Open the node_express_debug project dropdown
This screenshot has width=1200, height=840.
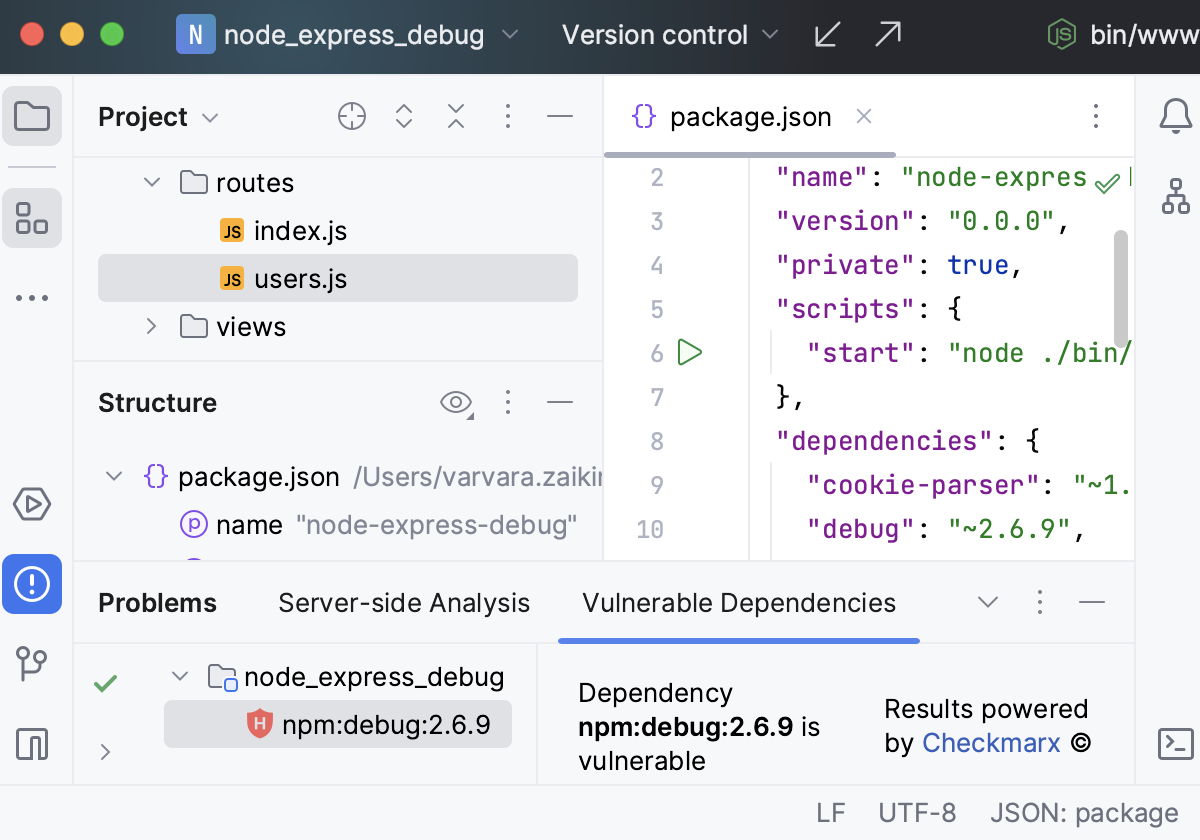[x=347, y=36]
